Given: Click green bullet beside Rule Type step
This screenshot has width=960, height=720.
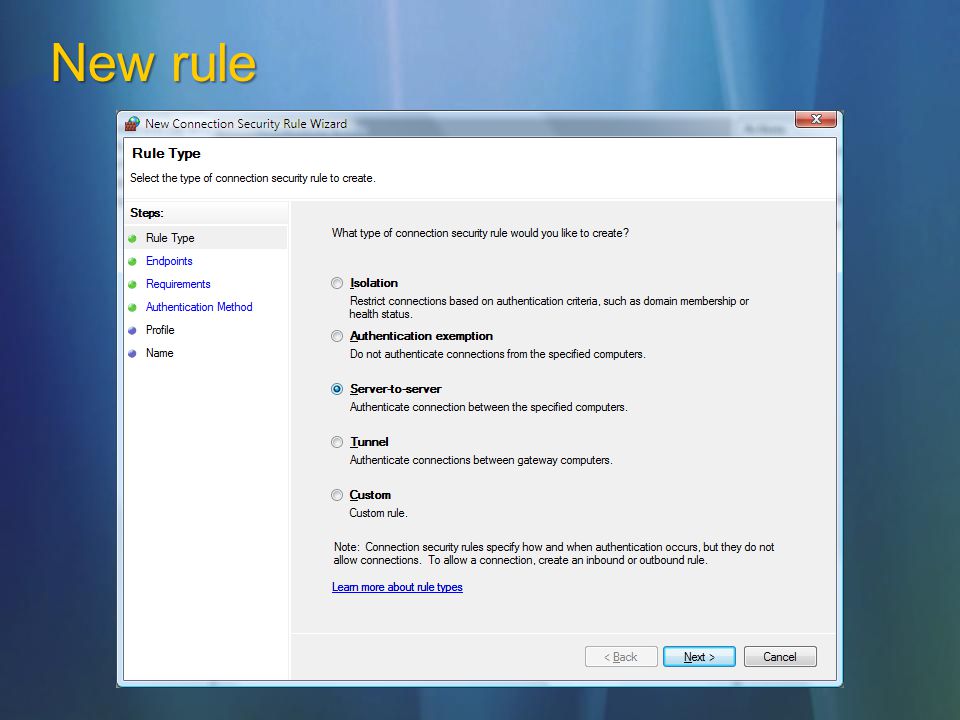Looking at the screenshot, I should 132,238.
